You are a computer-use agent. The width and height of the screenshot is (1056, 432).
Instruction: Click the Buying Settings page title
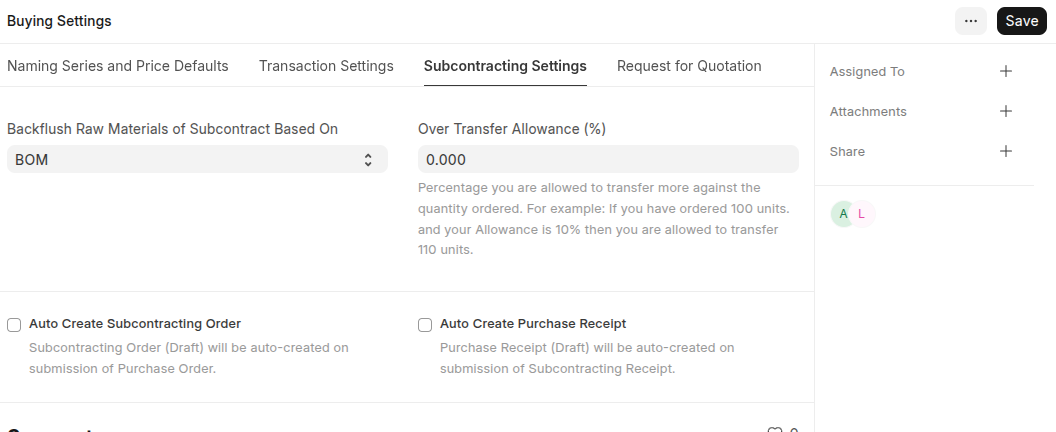[59, 21]
